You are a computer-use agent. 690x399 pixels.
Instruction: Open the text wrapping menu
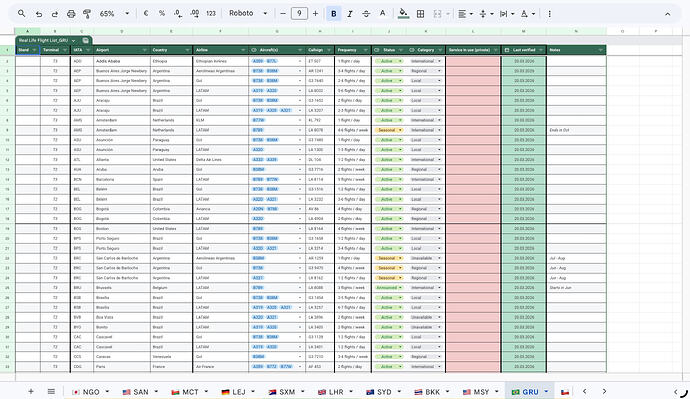[506, 14]
